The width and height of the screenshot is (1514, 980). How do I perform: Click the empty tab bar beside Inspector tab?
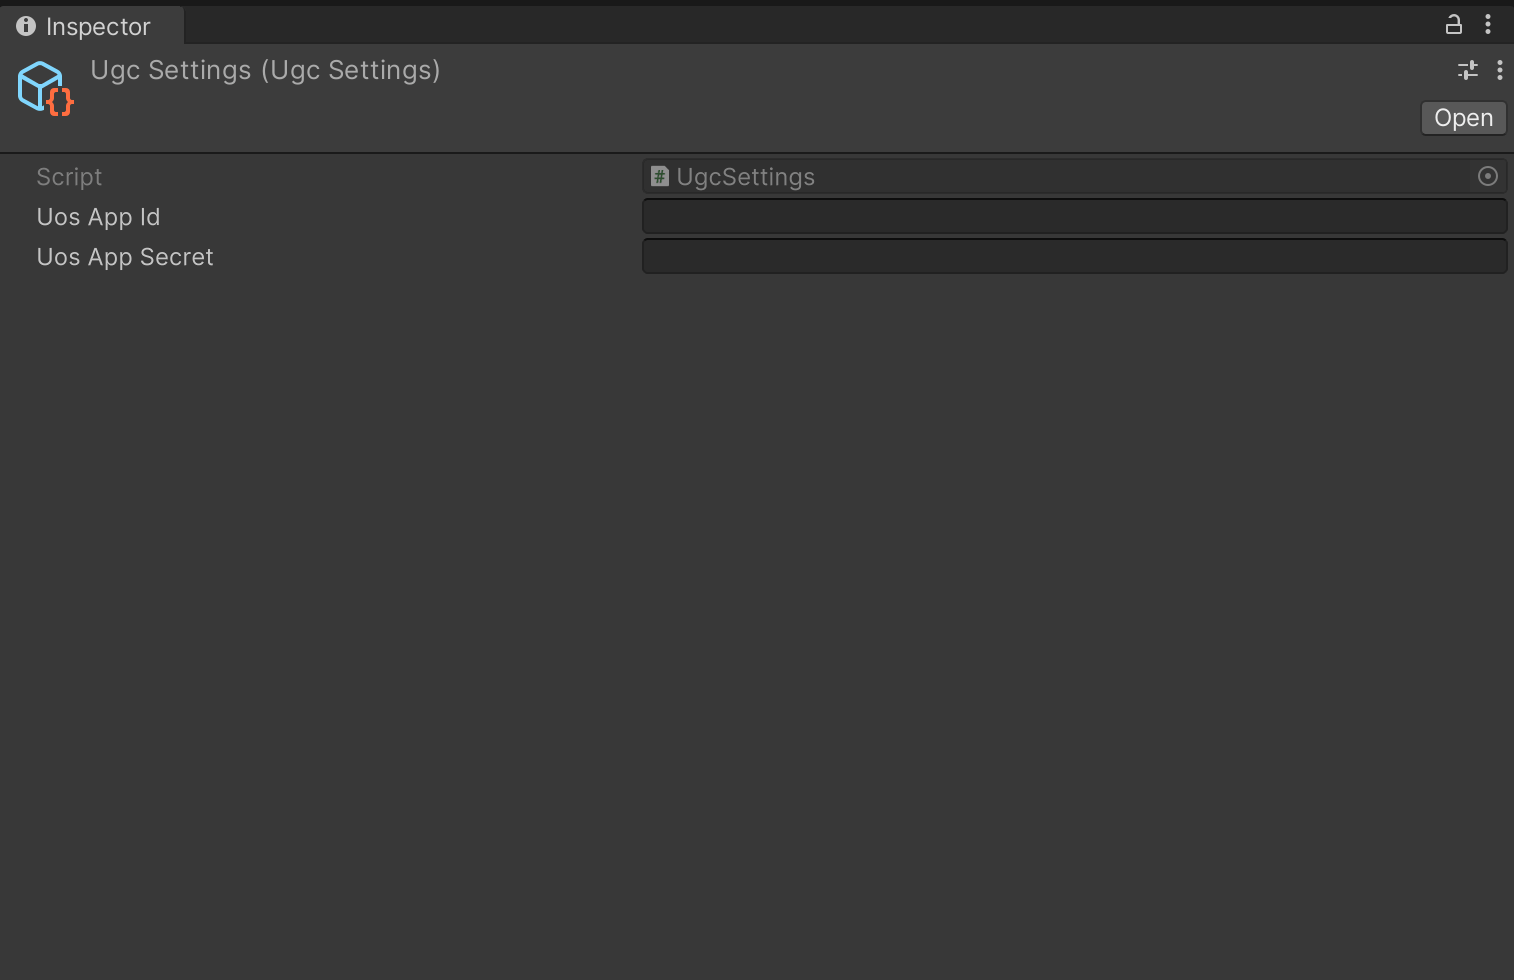(800, 25)
